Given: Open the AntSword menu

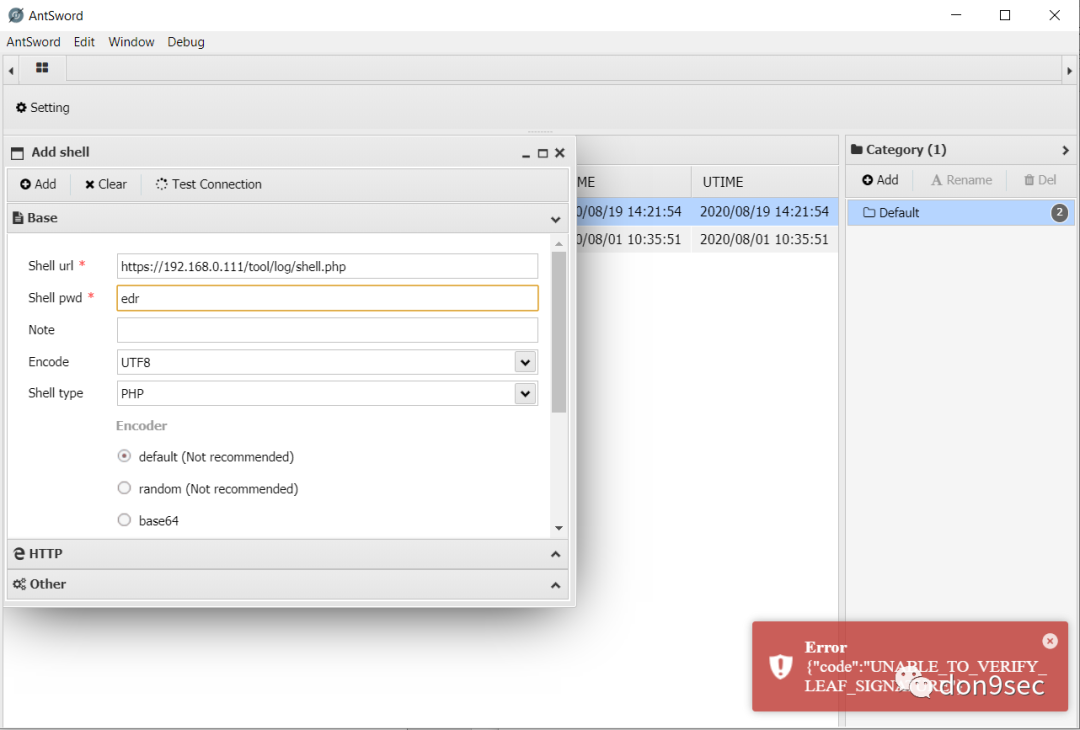Looking at the screenshot, I should pos(34,42).
